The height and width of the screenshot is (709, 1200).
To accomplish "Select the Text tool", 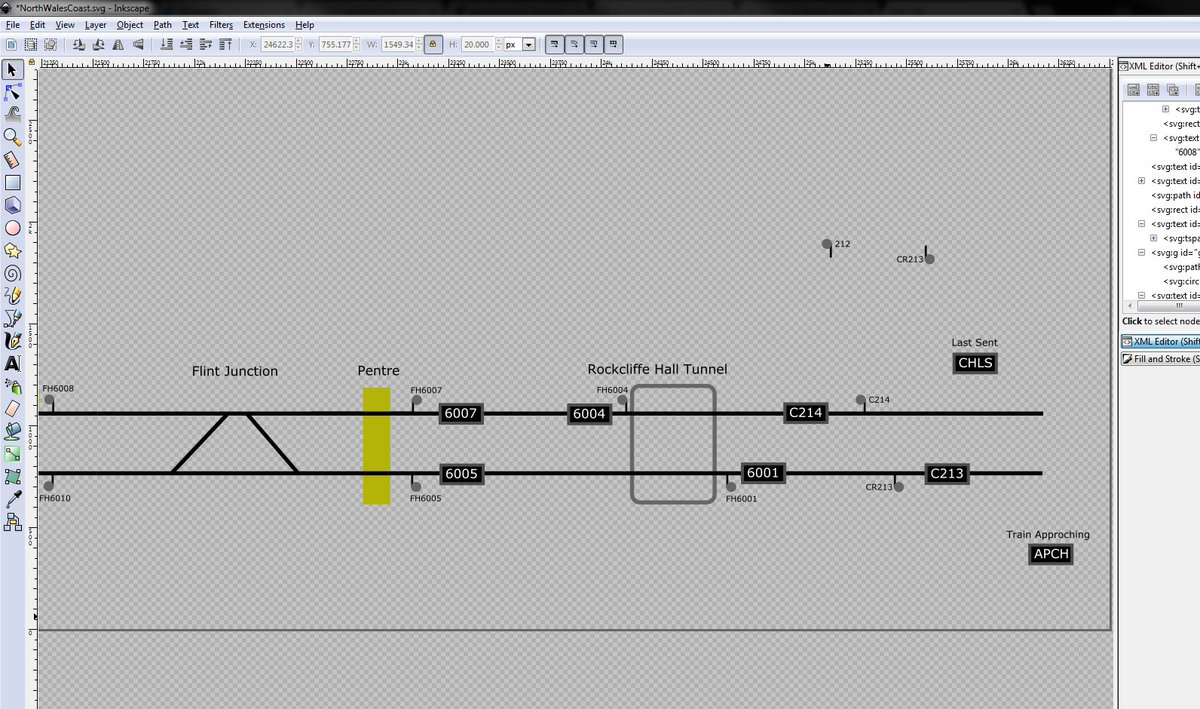I will [x=13, y=363].
